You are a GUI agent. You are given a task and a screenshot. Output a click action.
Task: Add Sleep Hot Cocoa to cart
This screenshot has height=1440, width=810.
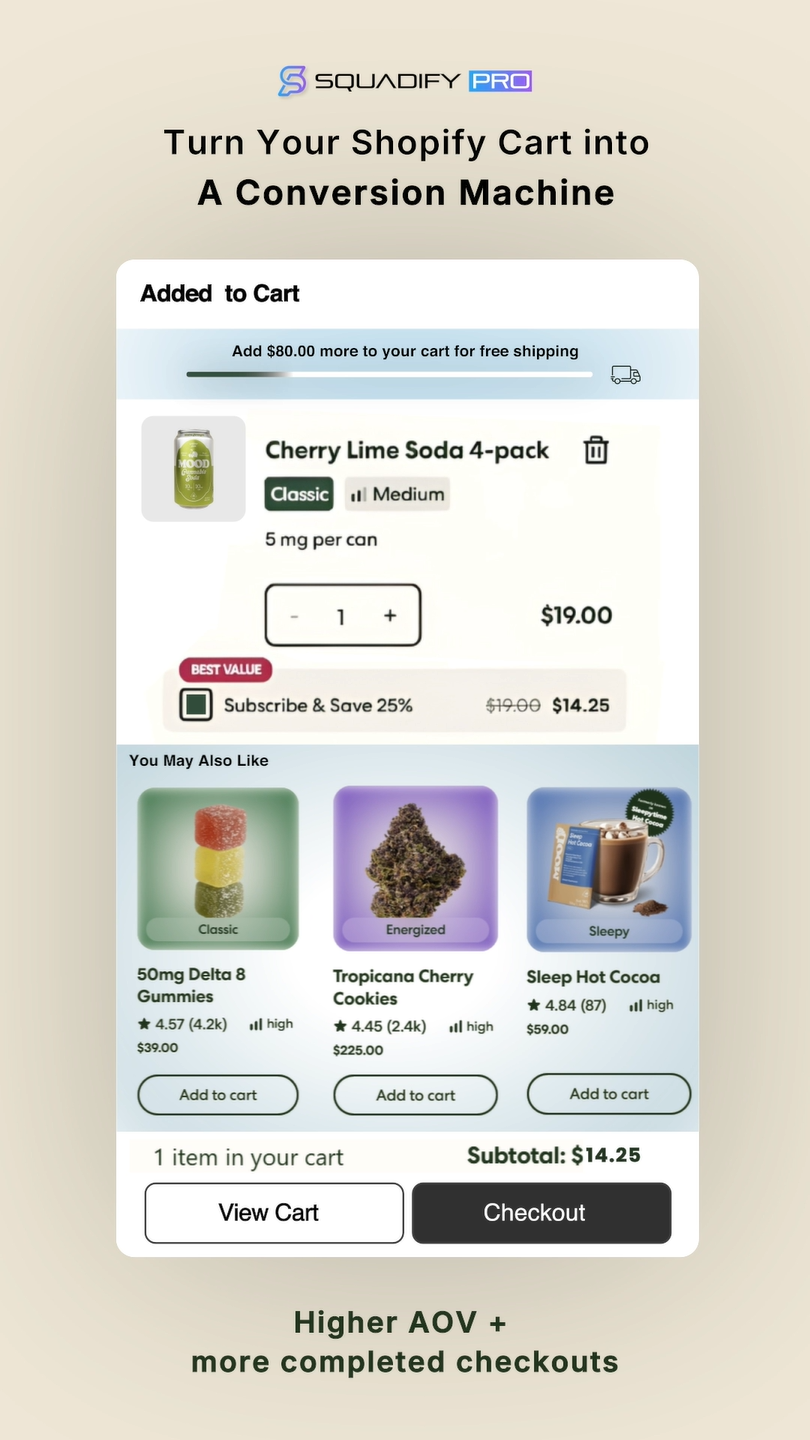(609, 1094)
